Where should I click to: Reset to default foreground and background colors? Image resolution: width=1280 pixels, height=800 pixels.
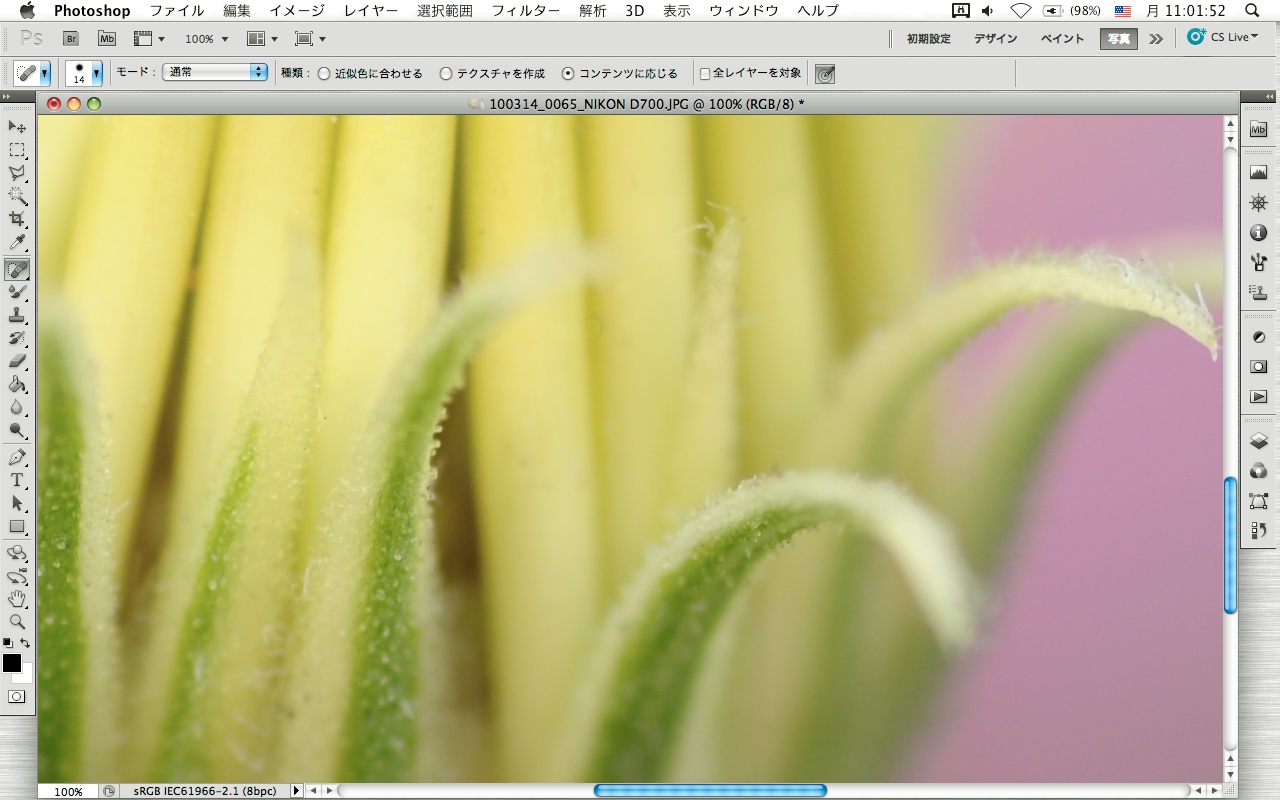[x=8, y=643]
